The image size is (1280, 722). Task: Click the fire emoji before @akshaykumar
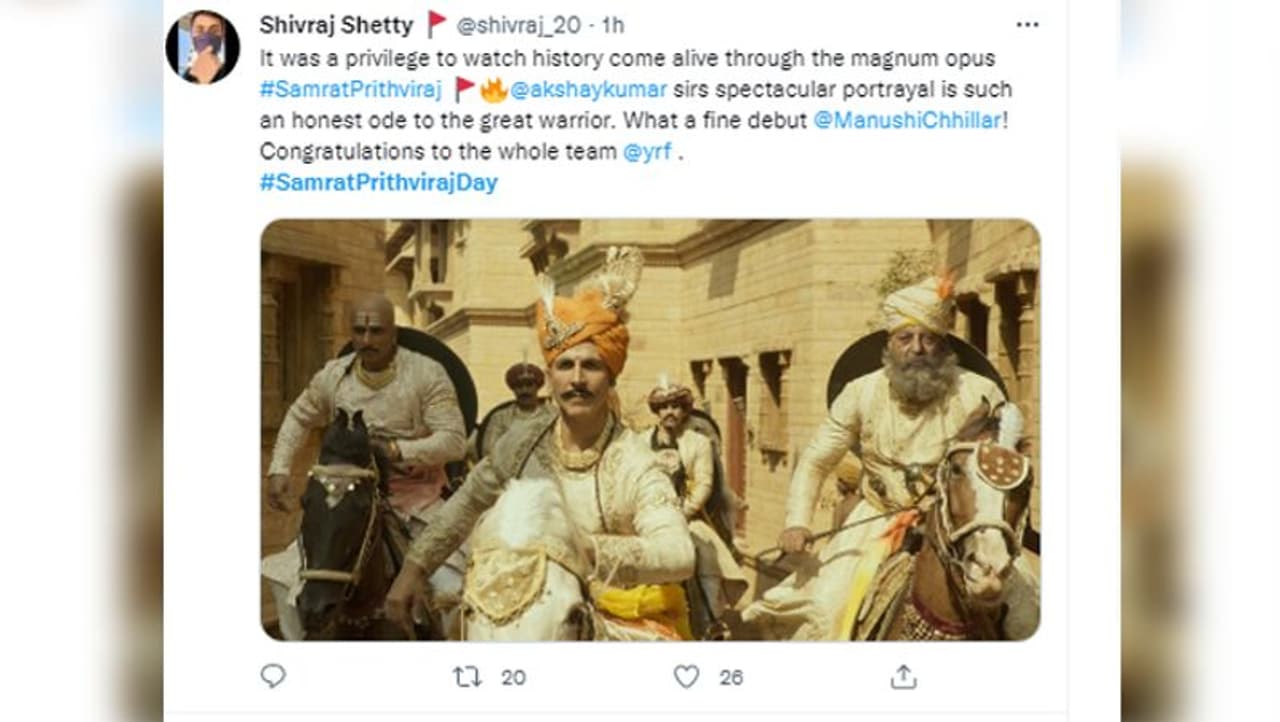[x=493, y=90]
